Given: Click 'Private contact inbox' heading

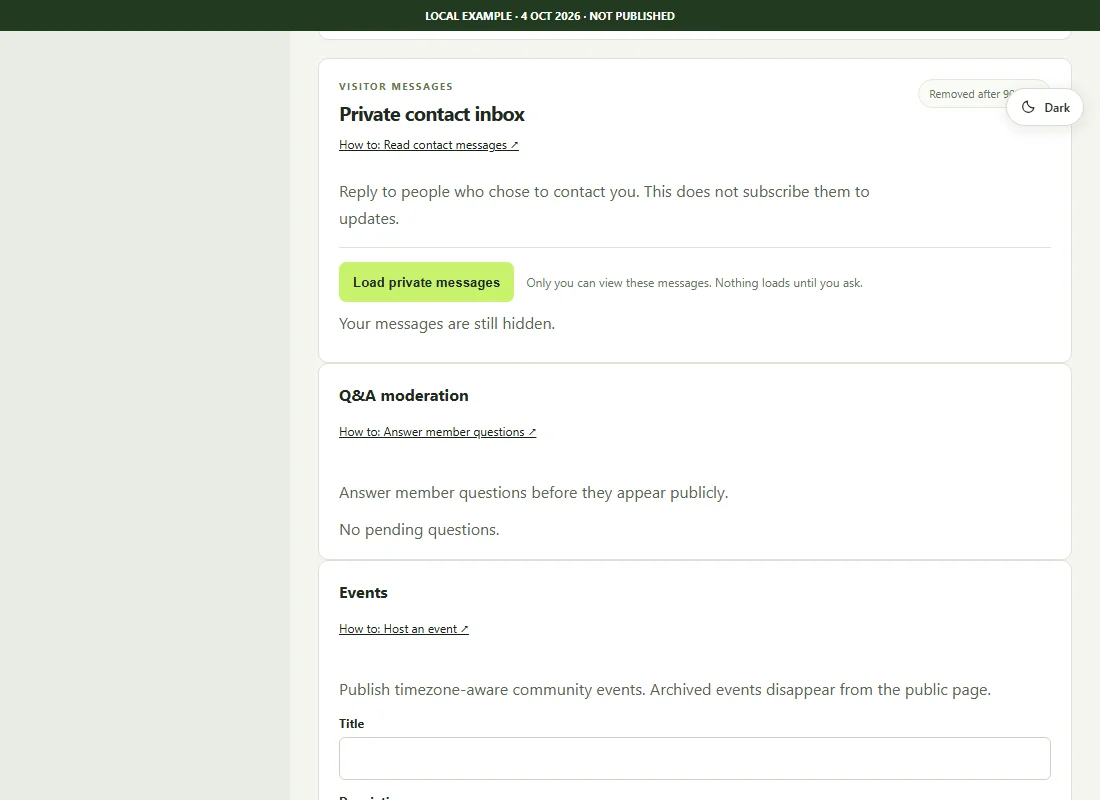Looking at the screenshot, I should point(431,114).
